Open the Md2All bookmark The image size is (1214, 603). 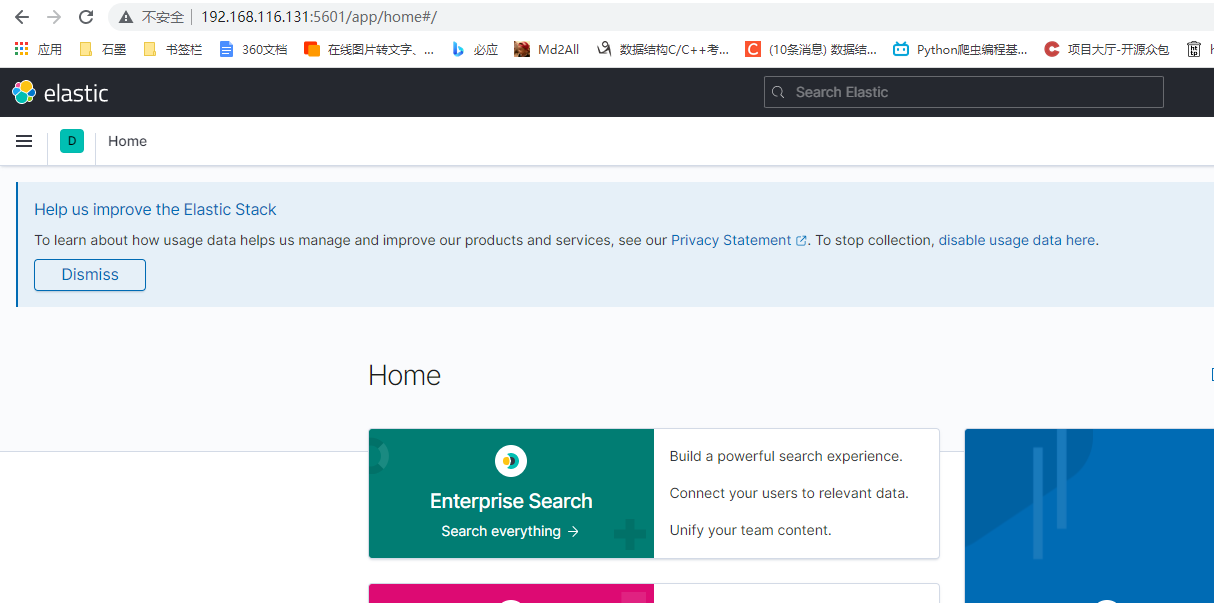click(546, 49)
